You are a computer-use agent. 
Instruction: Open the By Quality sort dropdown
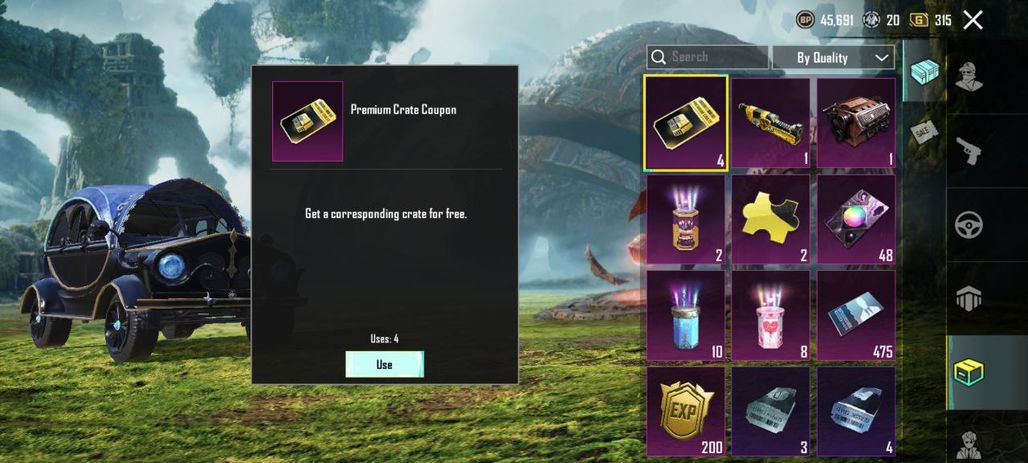[833, 58]
